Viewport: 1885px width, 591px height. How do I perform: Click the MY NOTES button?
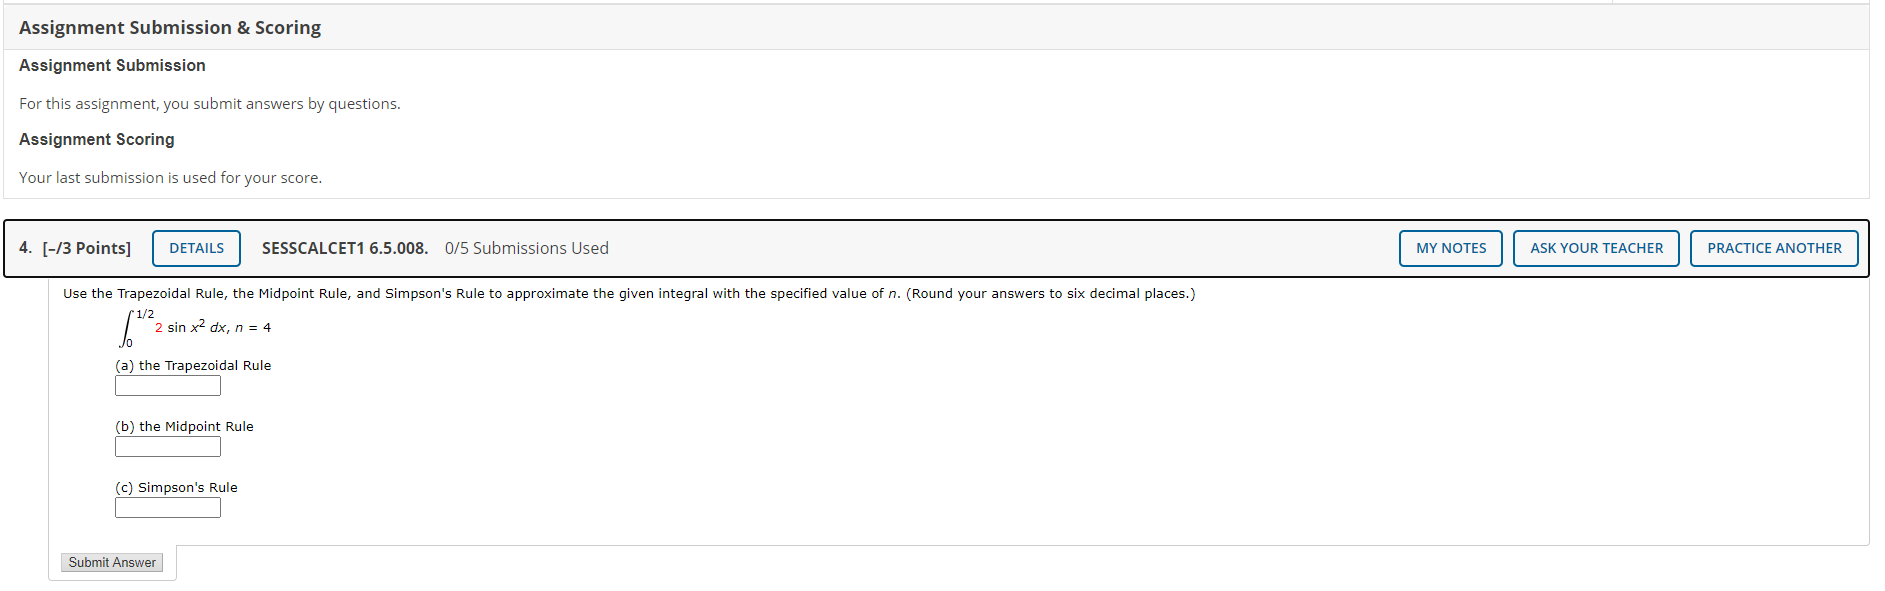[x=1450, y=248]
